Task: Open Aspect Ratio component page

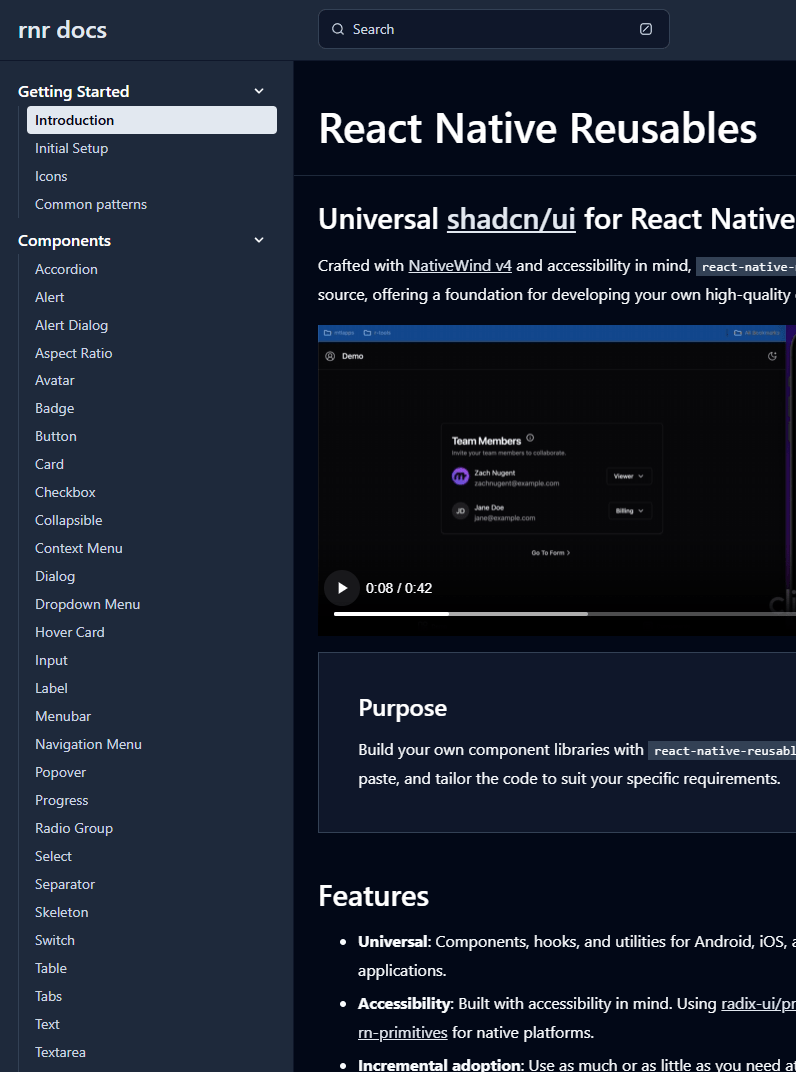Action: (x=74, y=353)
